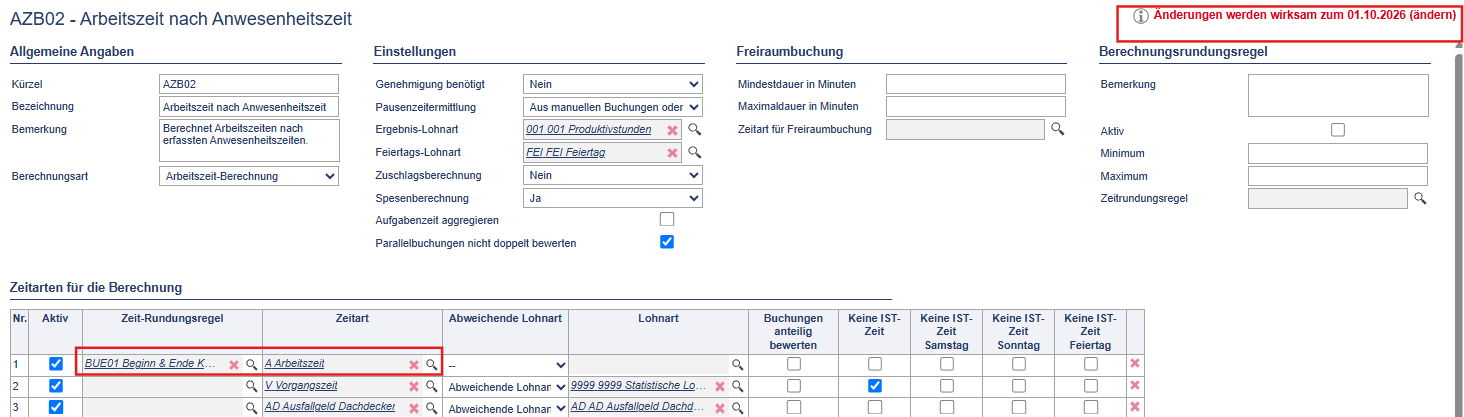This screenshot has width=1464, height=417.
Task: Click the Maximum field under Berechnungsrundungsregel
Action: pyautogui.click(x=1338, y=176)
